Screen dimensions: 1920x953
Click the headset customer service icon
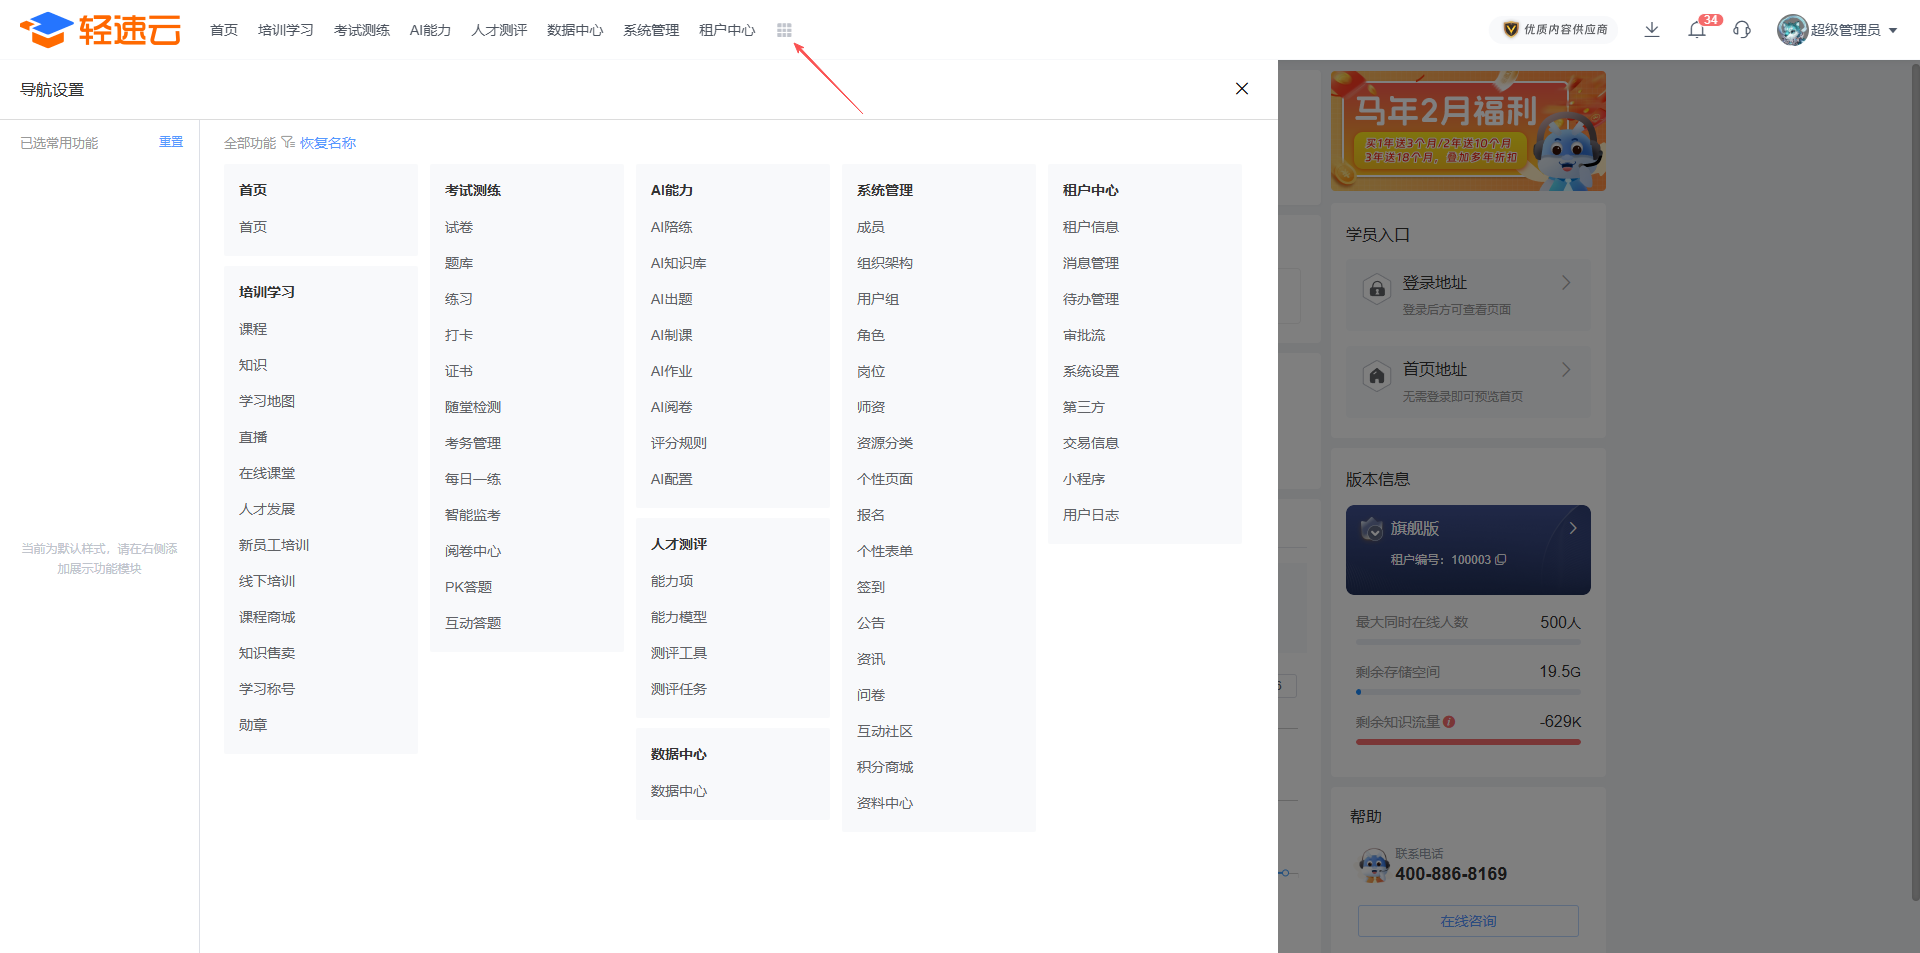(1742, 30)
